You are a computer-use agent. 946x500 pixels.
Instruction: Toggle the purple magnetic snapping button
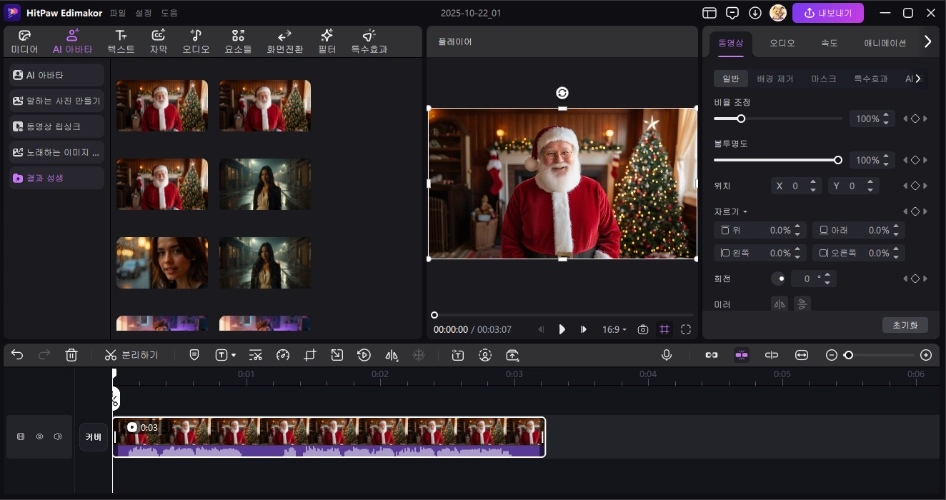[741, 355]
